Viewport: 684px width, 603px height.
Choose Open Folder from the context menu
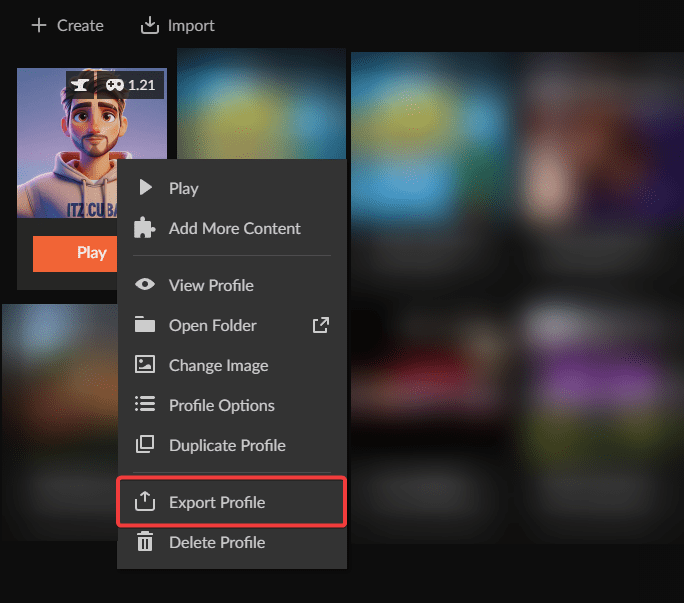coord(212,325)
